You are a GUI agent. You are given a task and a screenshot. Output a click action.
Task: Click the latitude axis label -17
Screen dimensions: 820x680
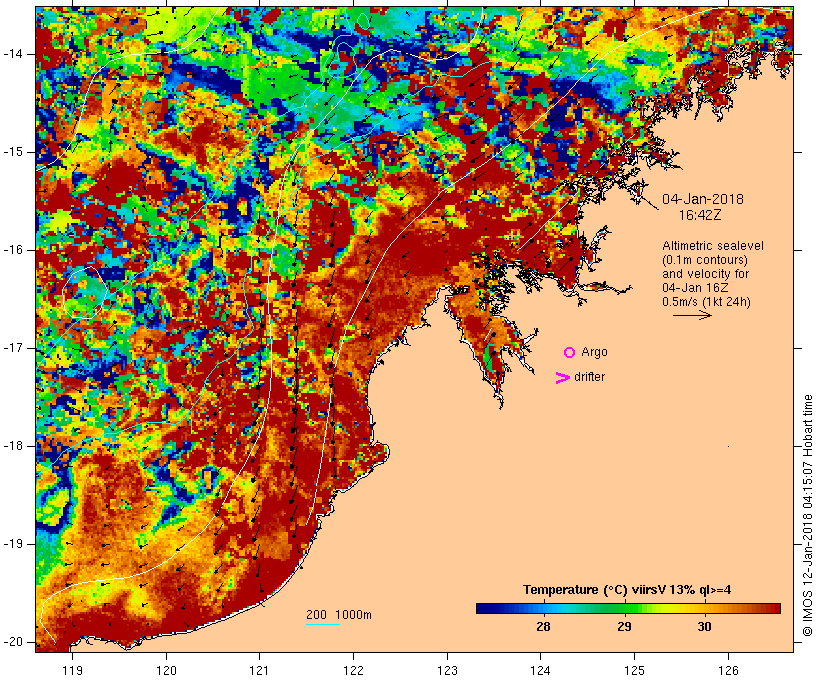point(13,348)
